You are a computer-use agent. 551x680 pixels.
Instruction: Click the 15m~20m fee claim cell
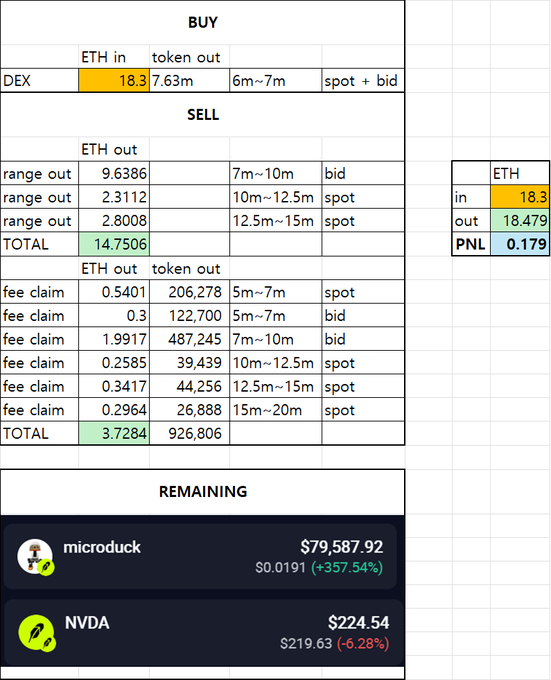(x=276, y=410)
